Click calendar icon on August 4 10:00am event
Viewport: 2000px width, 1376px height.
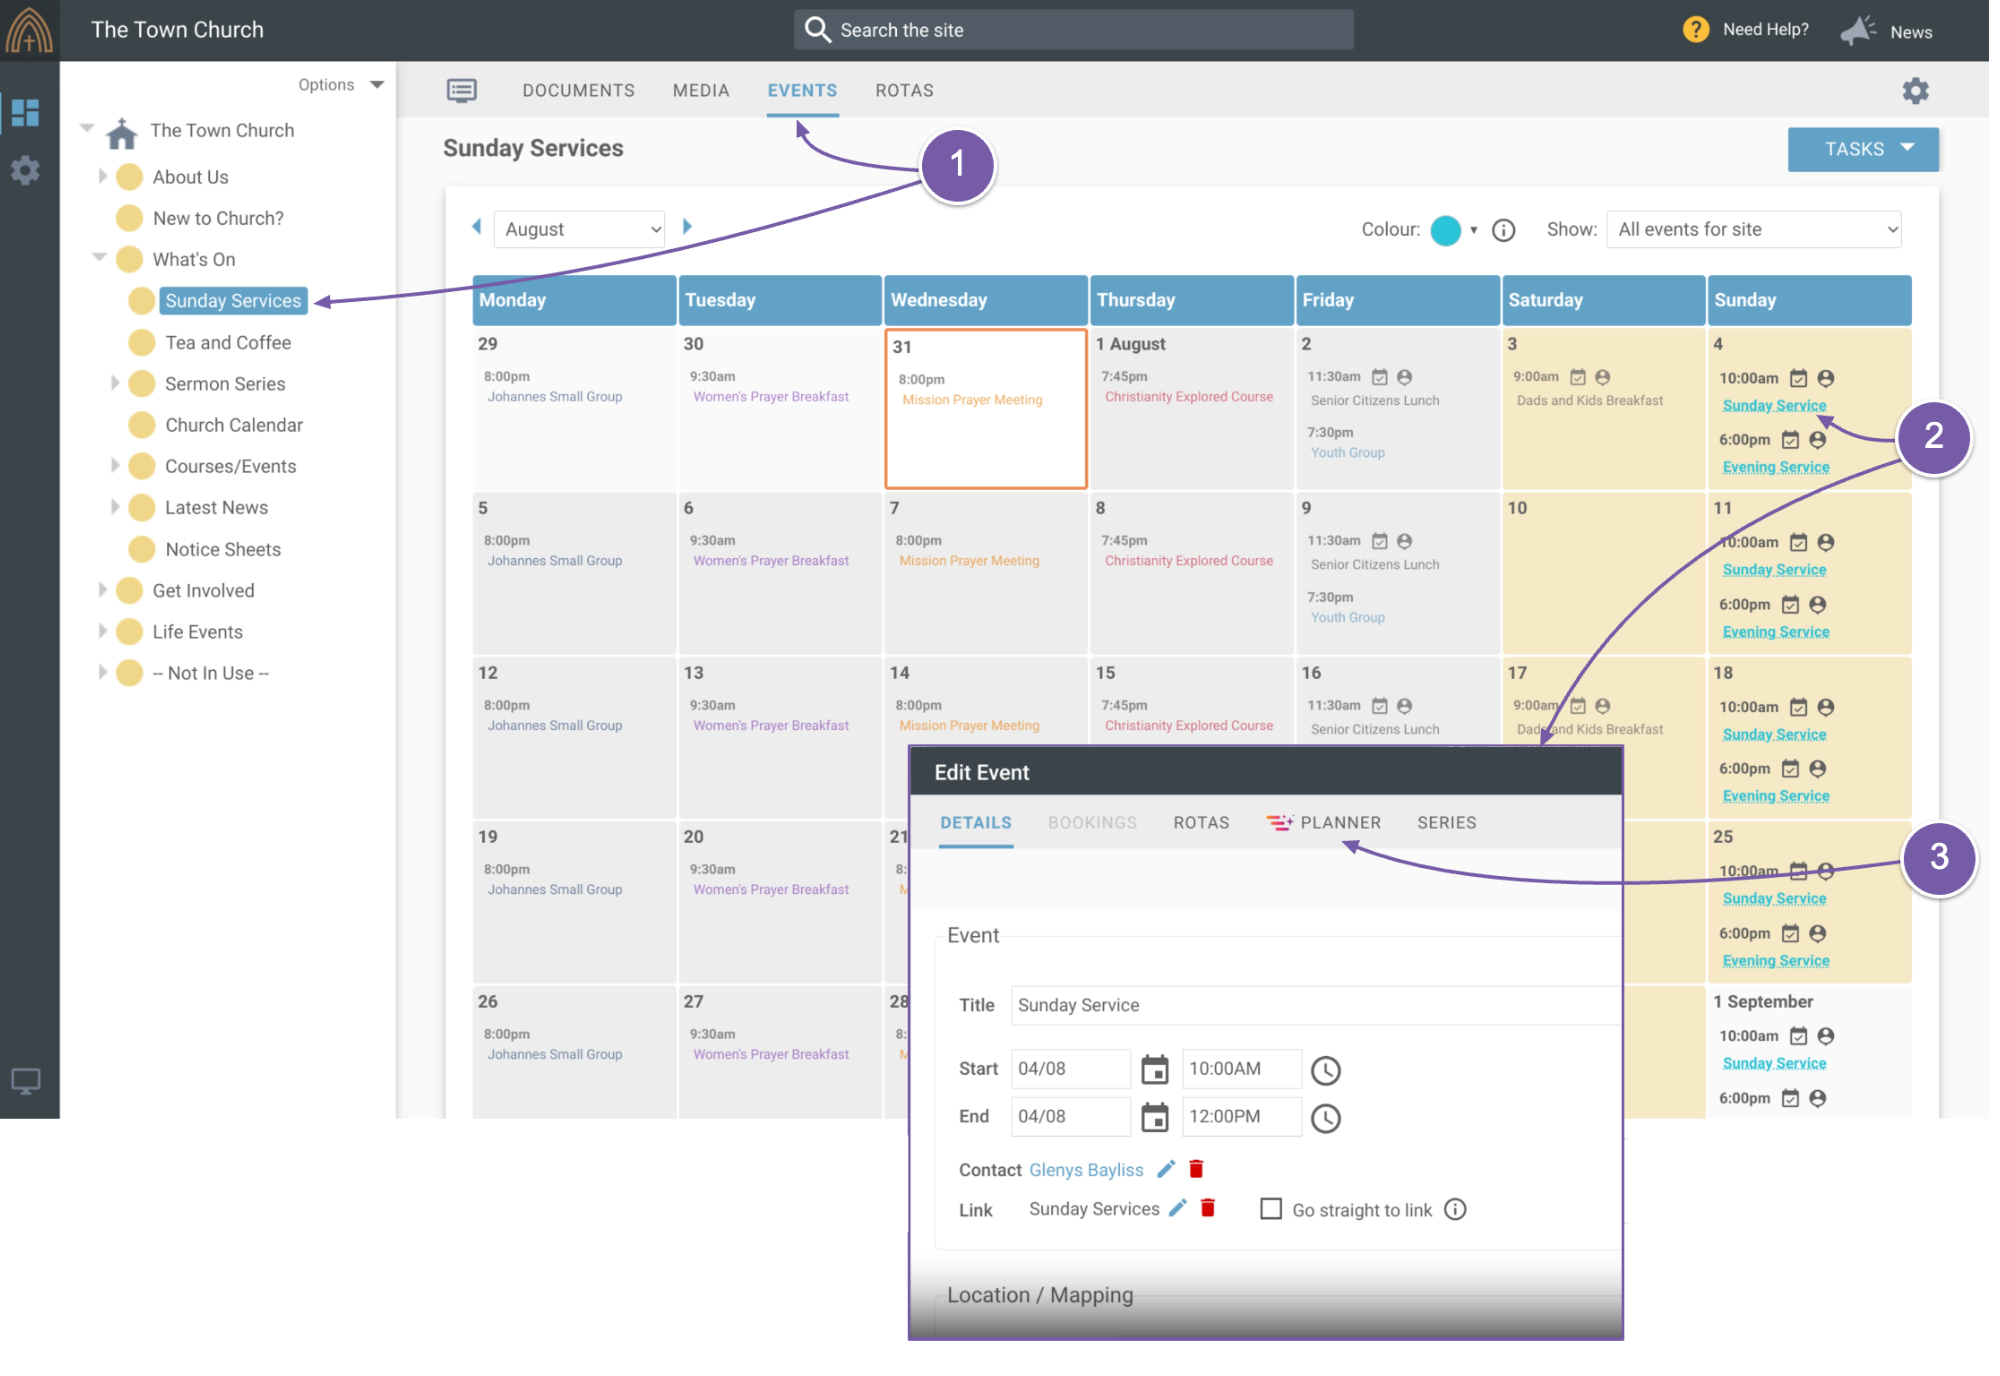pyautogui.click(x=1799, y=379)
